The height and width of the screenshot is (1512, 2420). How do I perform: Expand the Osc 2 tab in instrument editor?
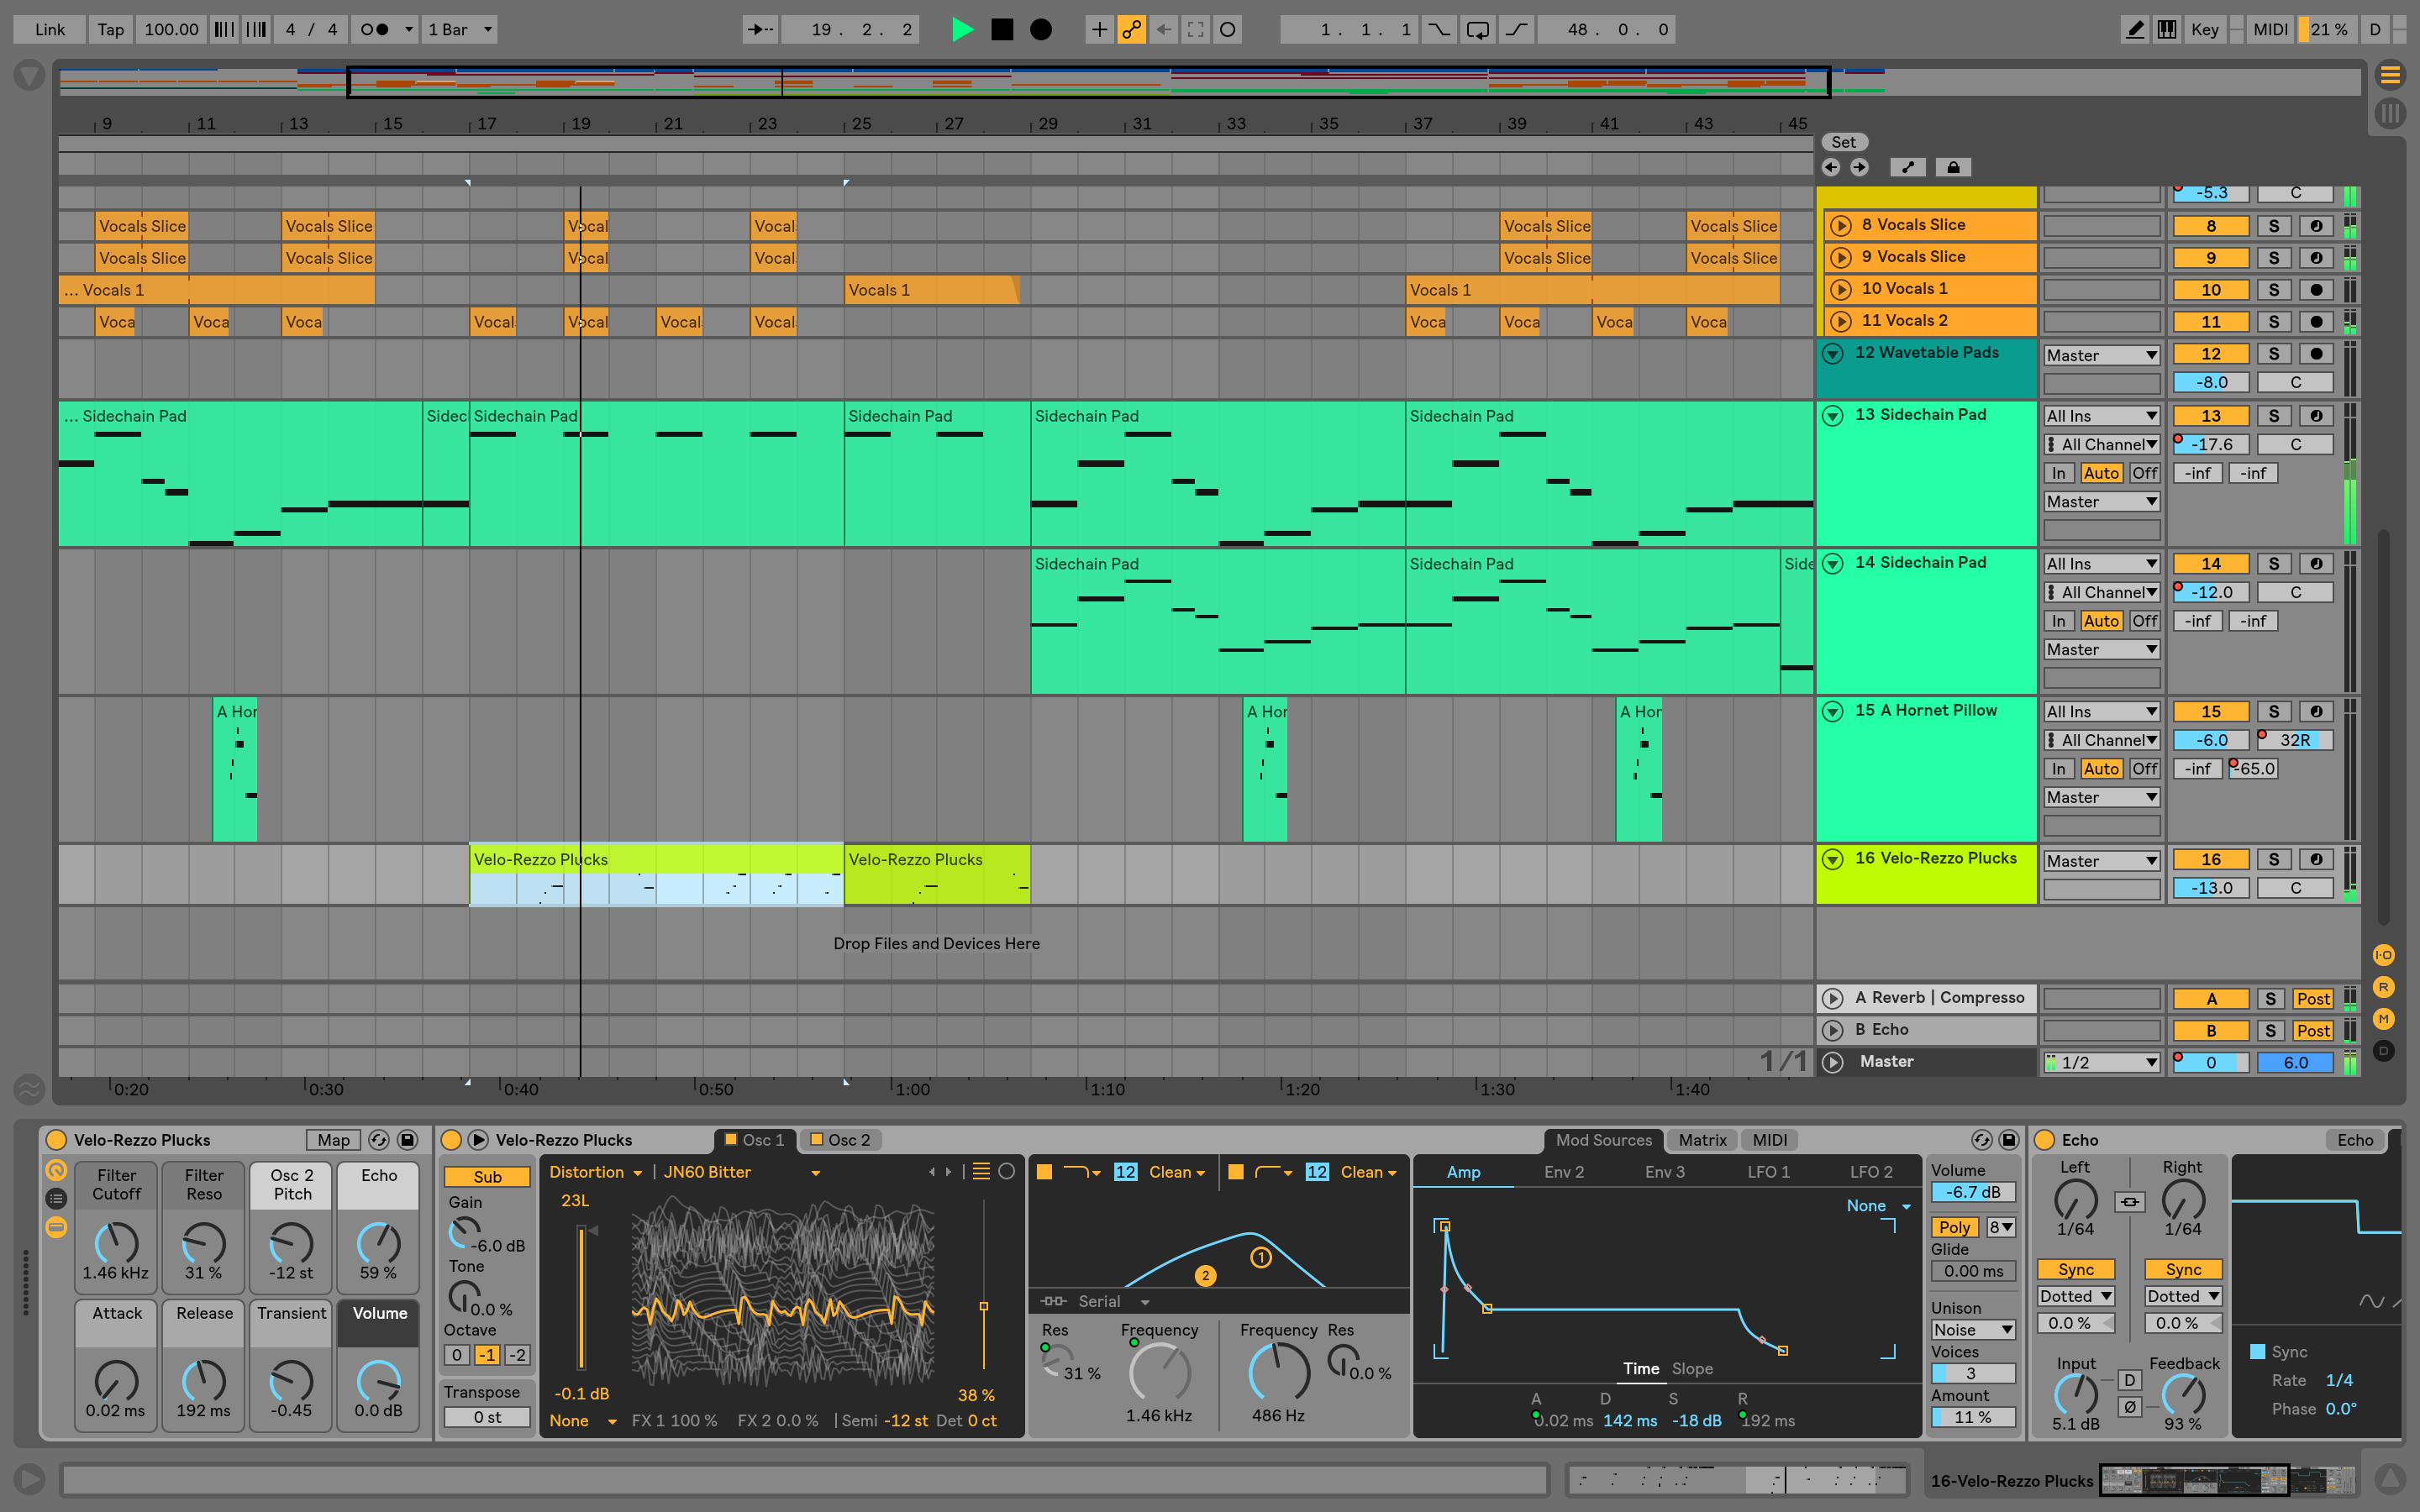[x=847, y=1139]
